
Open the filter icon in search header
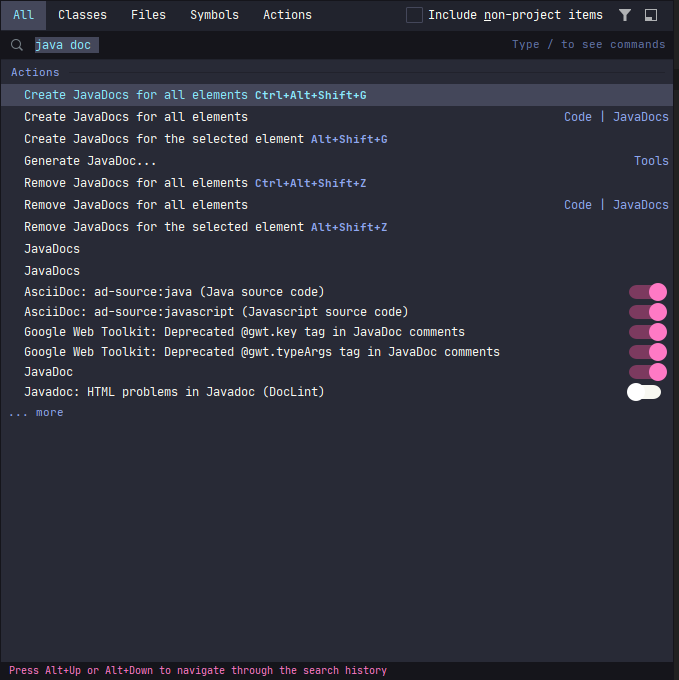pos(624,15)
